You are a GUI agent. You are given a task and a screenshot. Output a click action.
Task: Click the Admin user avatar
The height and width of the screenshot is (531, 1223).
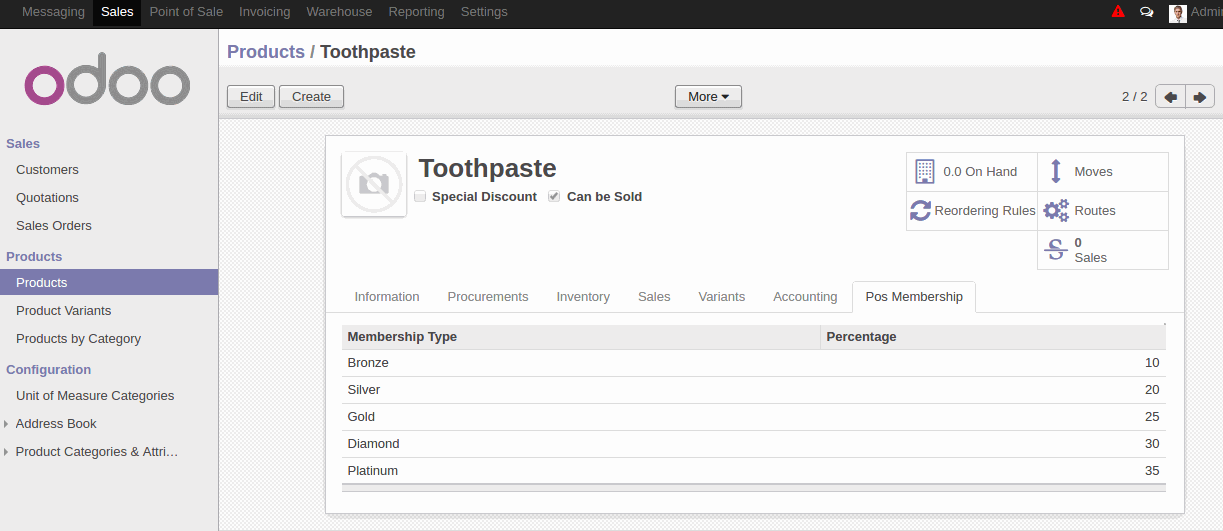[1178, 13]
